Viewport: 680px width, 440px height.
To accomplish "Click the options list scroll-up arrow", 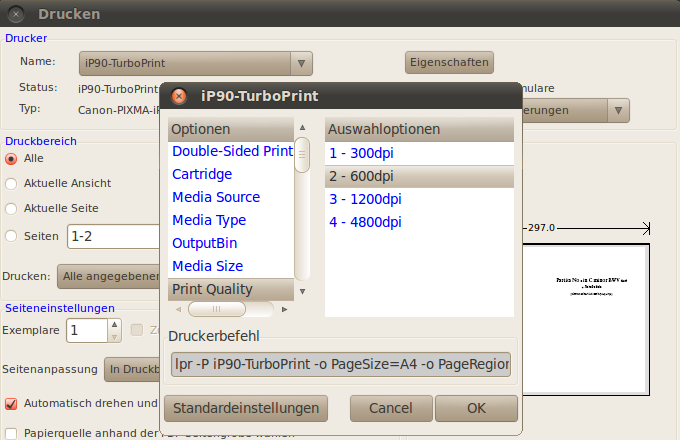I will point(302,129).
